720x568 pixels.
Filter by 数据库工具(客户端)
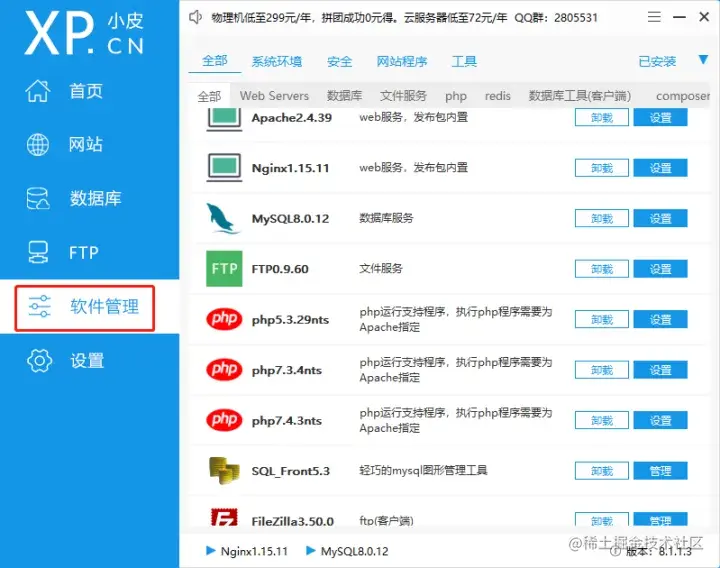coord(580,96)
